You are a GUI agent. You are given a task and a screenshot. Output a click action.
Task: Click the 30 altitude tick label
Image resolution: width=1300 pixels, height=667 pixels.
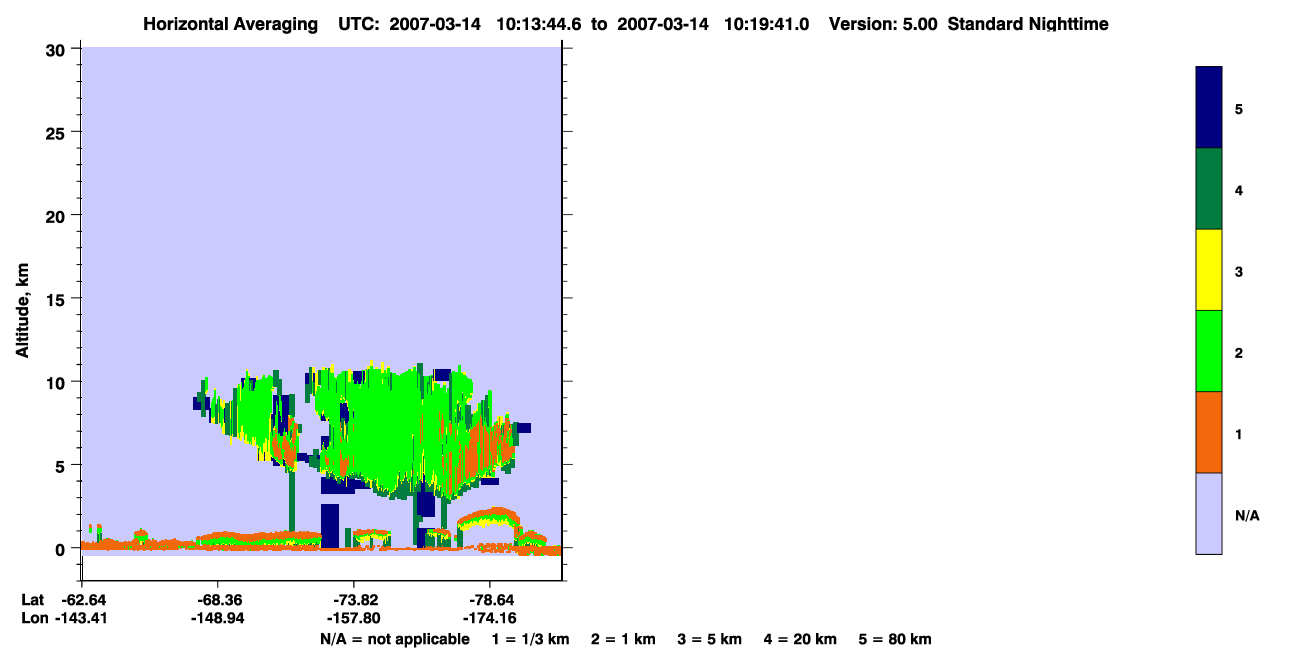click(x=57, y=49)
